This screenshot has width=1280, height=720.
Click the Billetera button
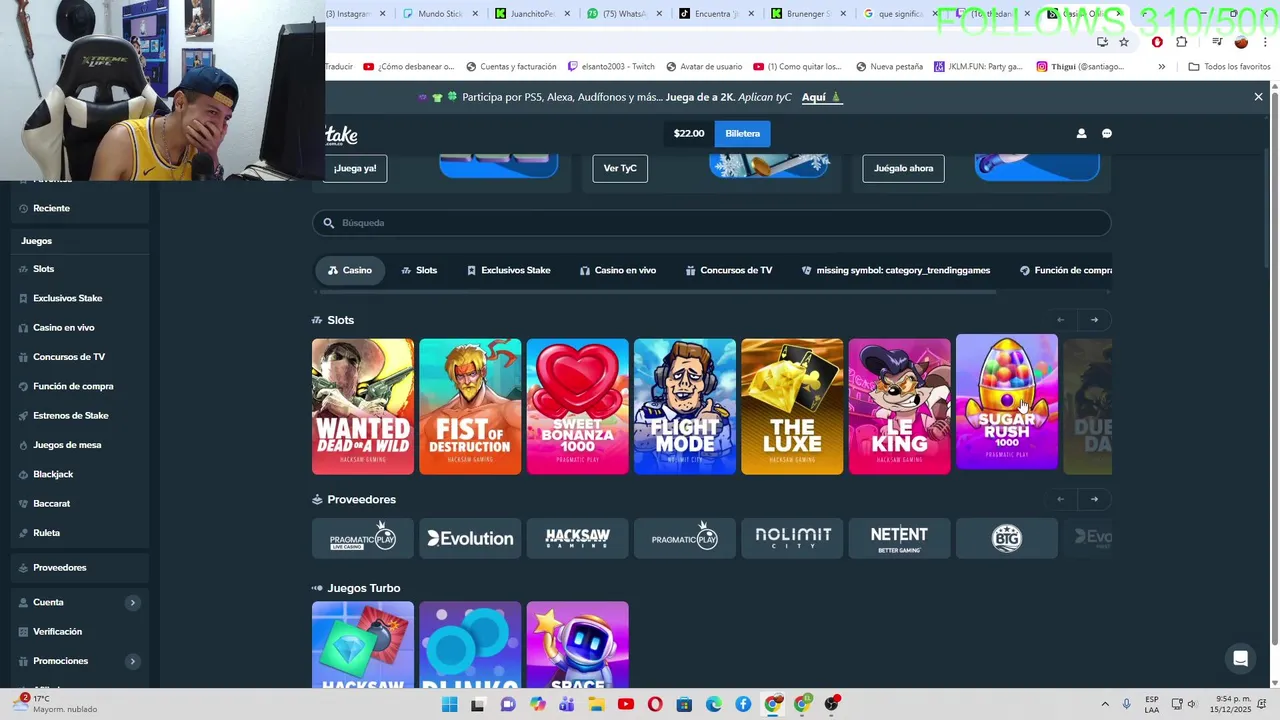tap(742, 133)
